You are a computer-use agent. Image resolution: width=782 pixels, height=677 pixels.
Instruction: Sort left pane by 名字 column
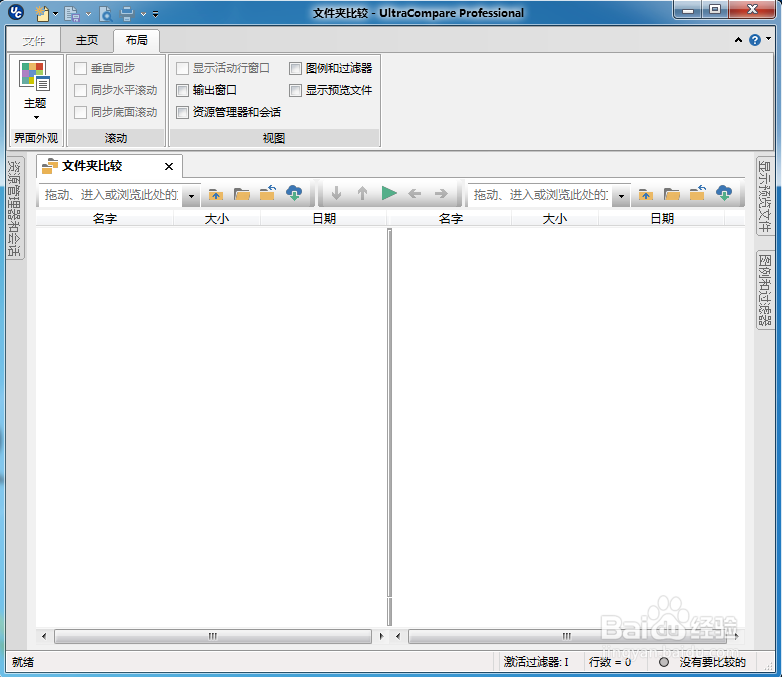(105, 219)
